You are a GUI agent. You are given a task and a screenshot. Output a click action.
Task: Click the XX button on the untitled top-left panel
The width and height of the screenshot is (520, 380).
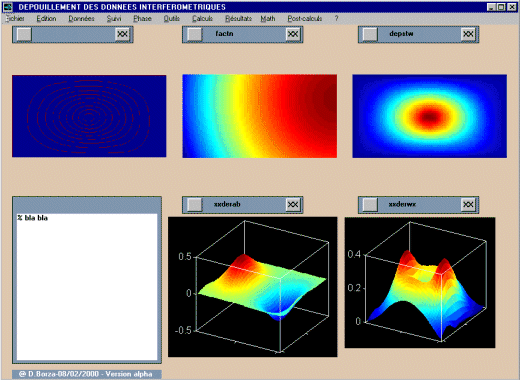click(x=122, y=34)
